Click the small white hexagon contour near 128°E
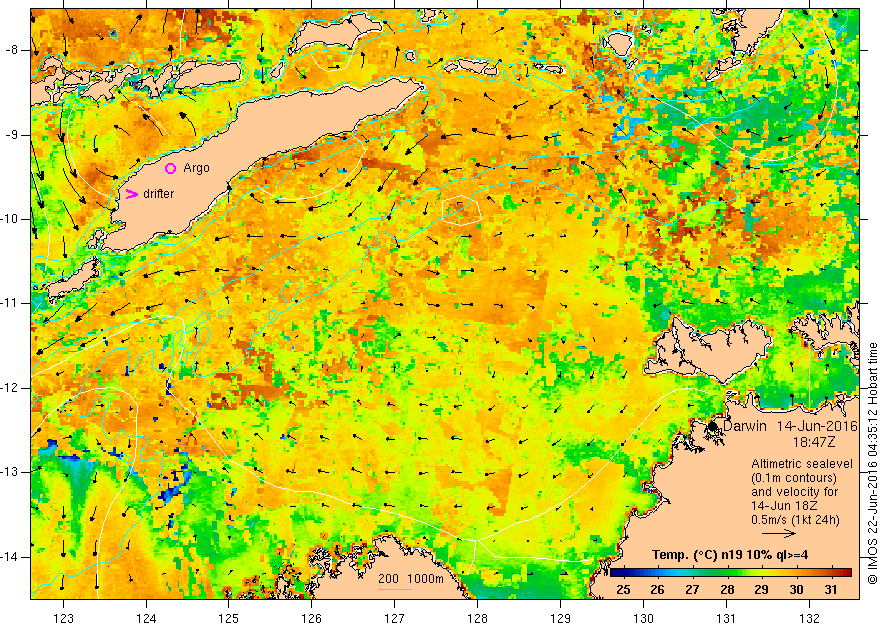This screenshot has height=630, width=880. click(x=462, y=210)
